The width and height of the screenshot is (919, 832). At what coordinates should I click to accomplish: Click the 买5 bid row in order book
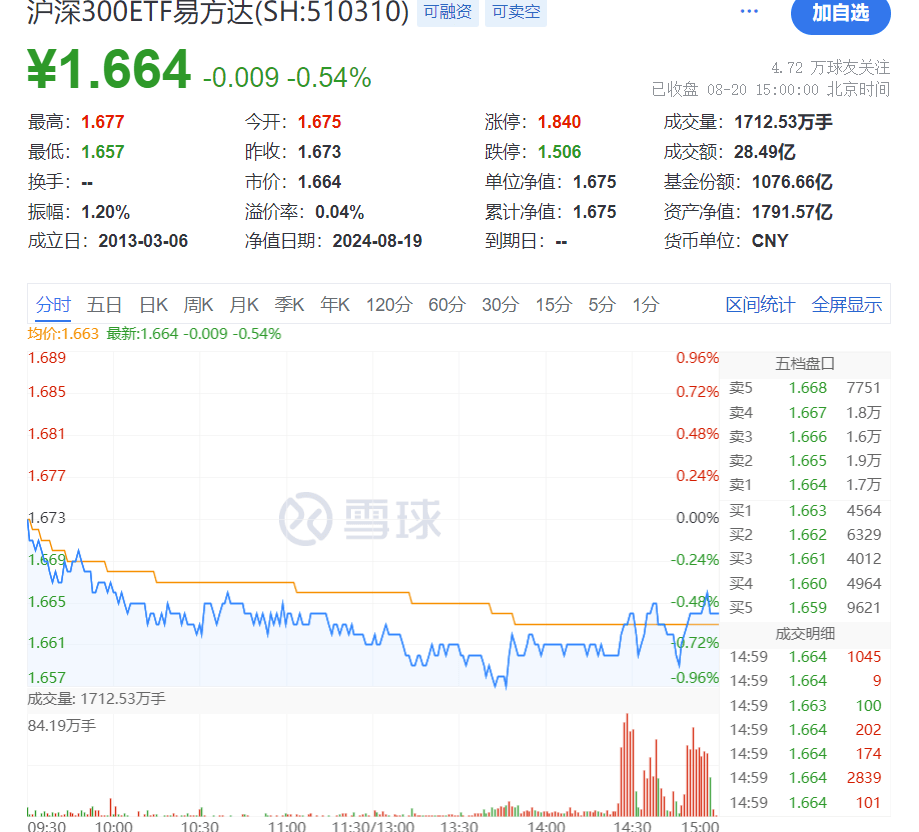(804, 608)
